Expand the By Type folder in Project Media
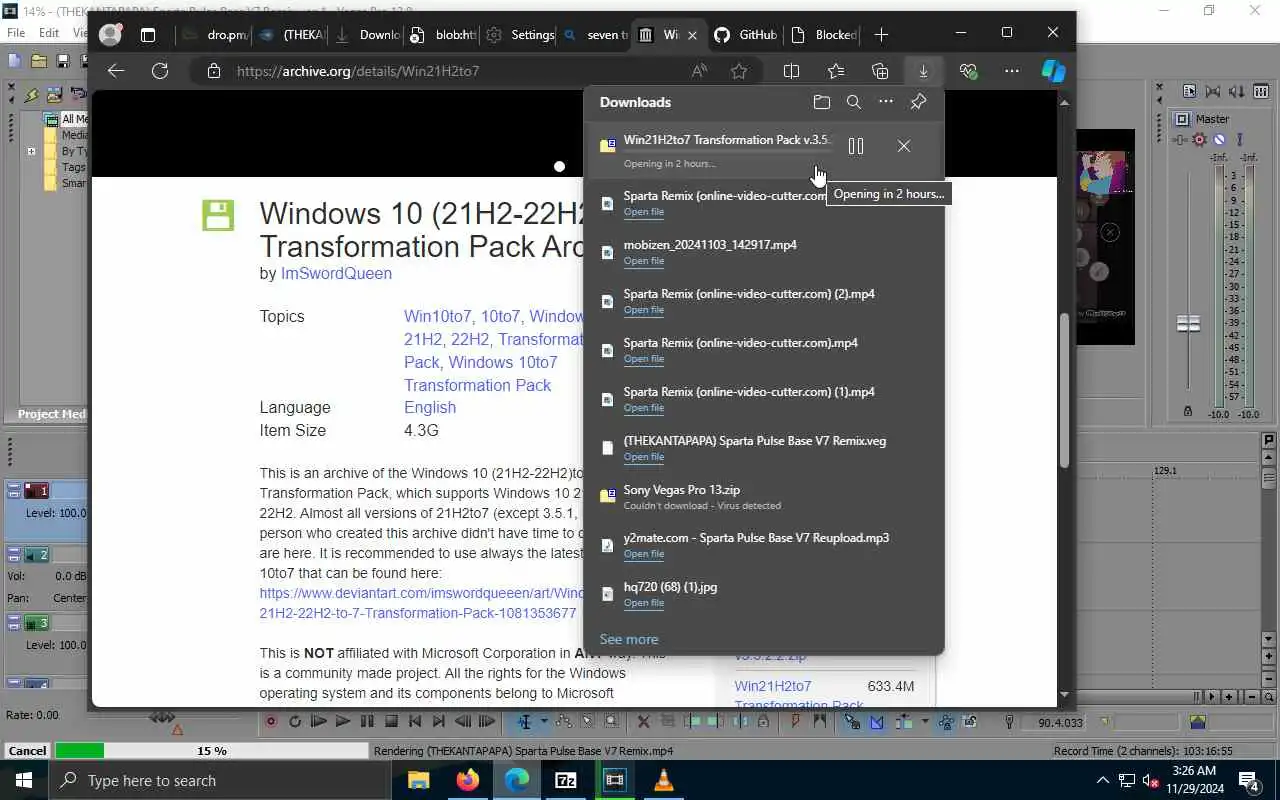Image resolution: width=1280 pixels, height=800 pixels. 31,152
